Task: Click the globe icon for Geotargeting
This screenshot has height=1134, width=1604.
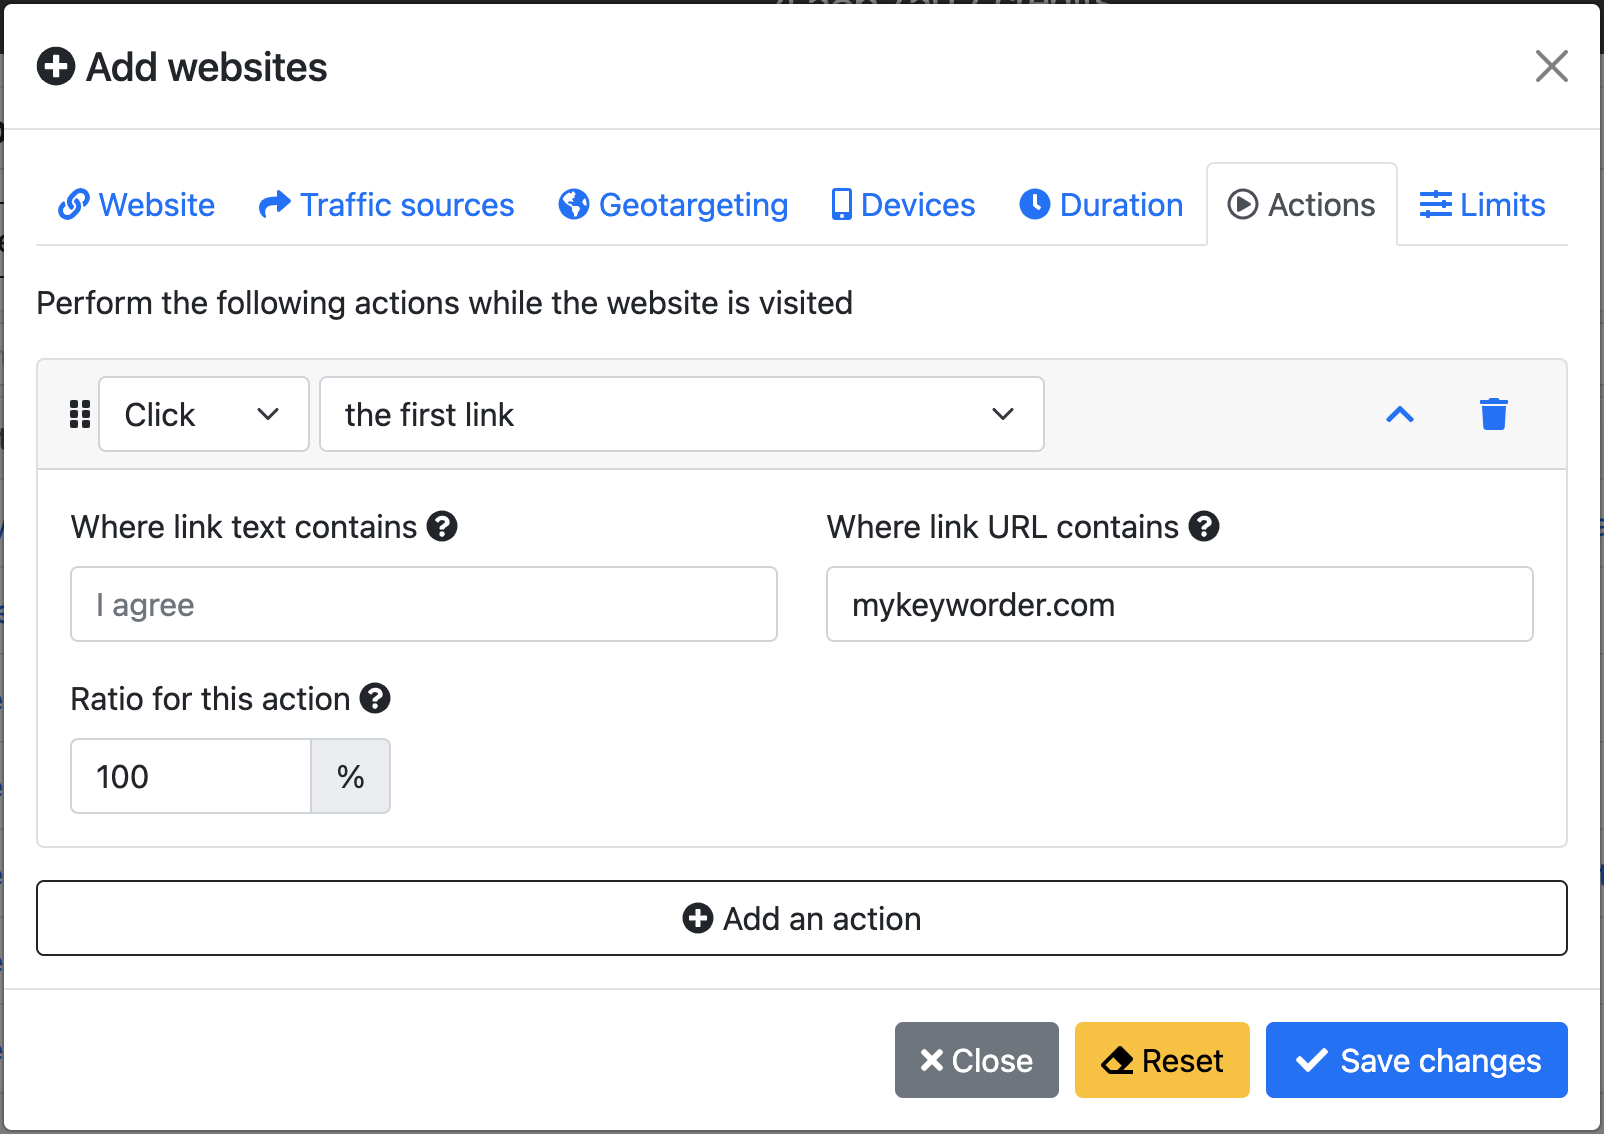Action: click(x=573, y=204)
